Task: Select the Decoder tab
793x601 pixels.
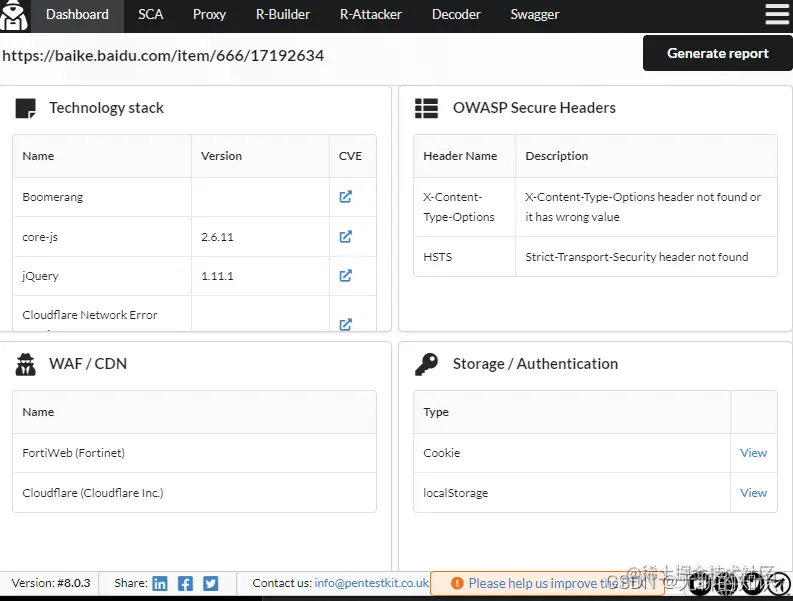Action: point(456,15)
